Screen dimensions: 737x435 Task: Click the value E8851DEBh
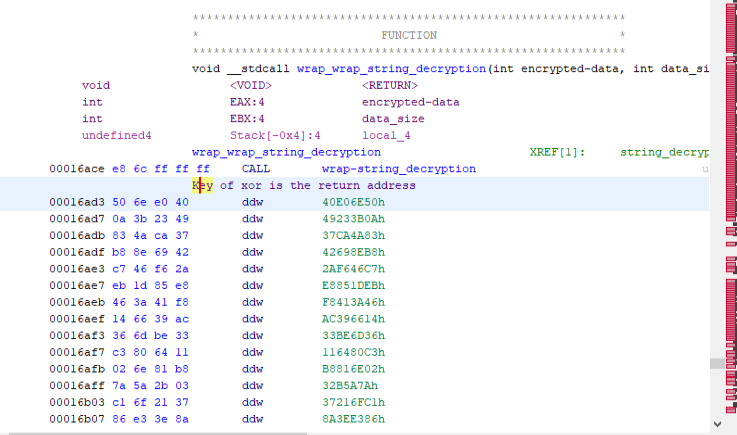tap(353, 285)
